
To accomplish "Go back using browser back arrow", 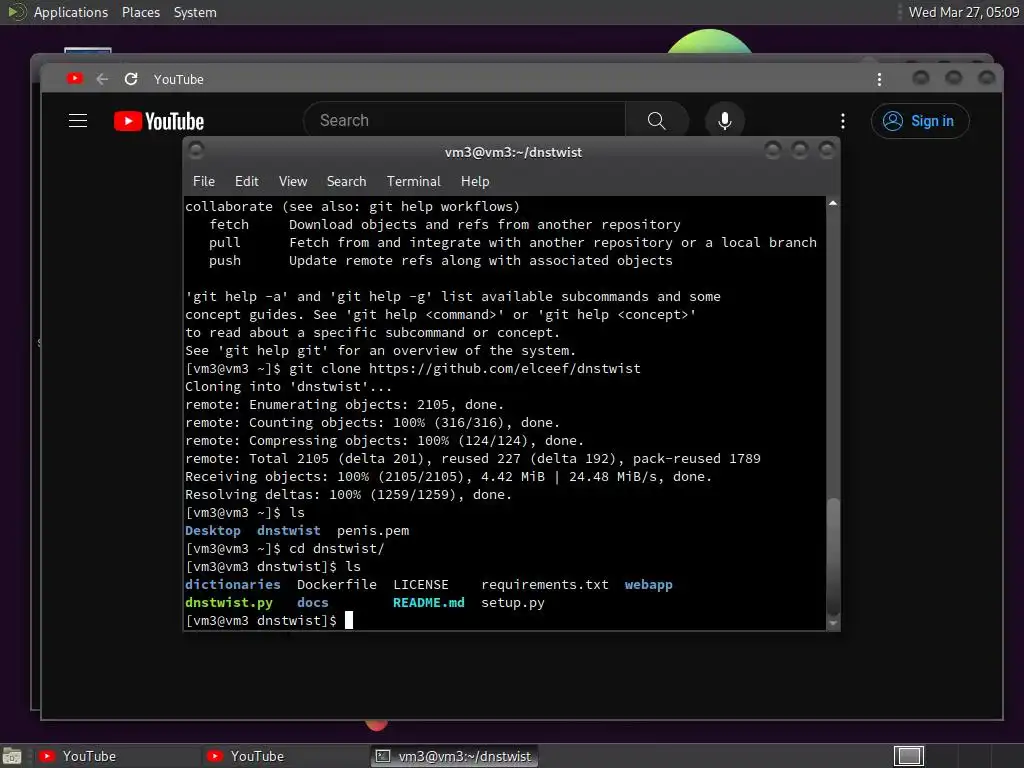I will pyautogui.click(x=102, y=79).
